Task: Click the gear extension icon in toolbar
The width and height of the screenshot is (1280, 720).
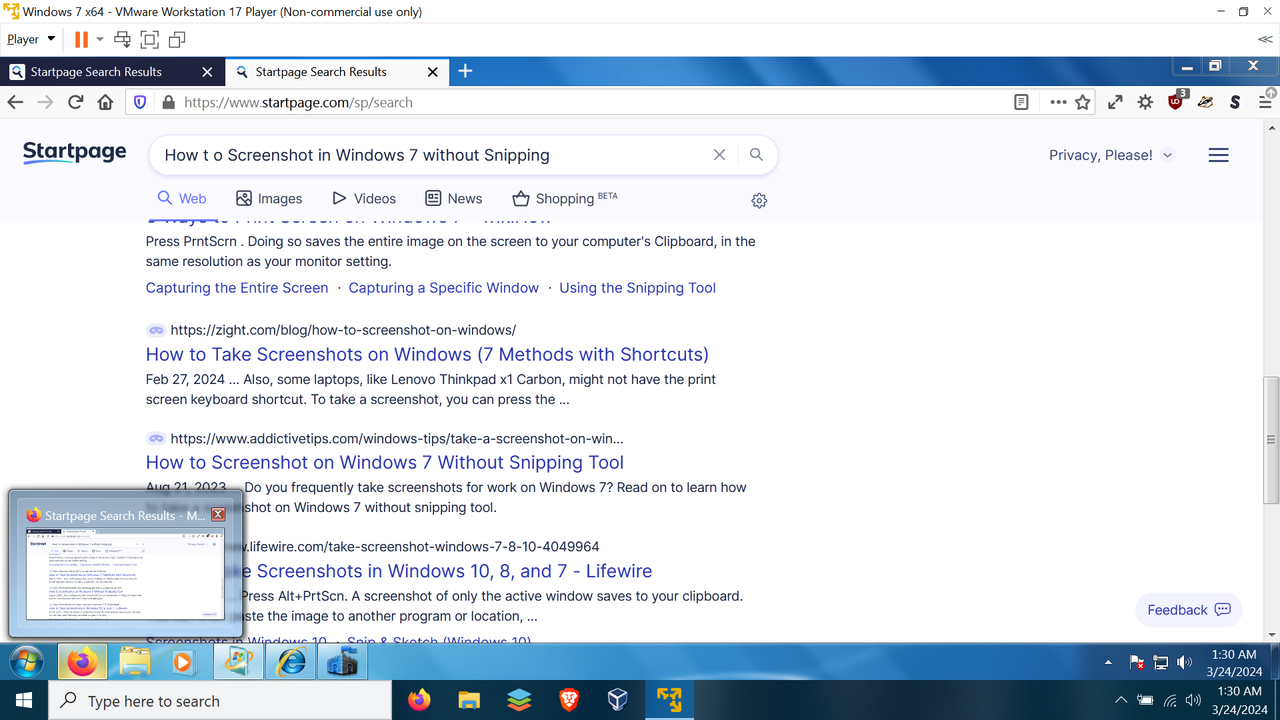Action: (1145, 102)
